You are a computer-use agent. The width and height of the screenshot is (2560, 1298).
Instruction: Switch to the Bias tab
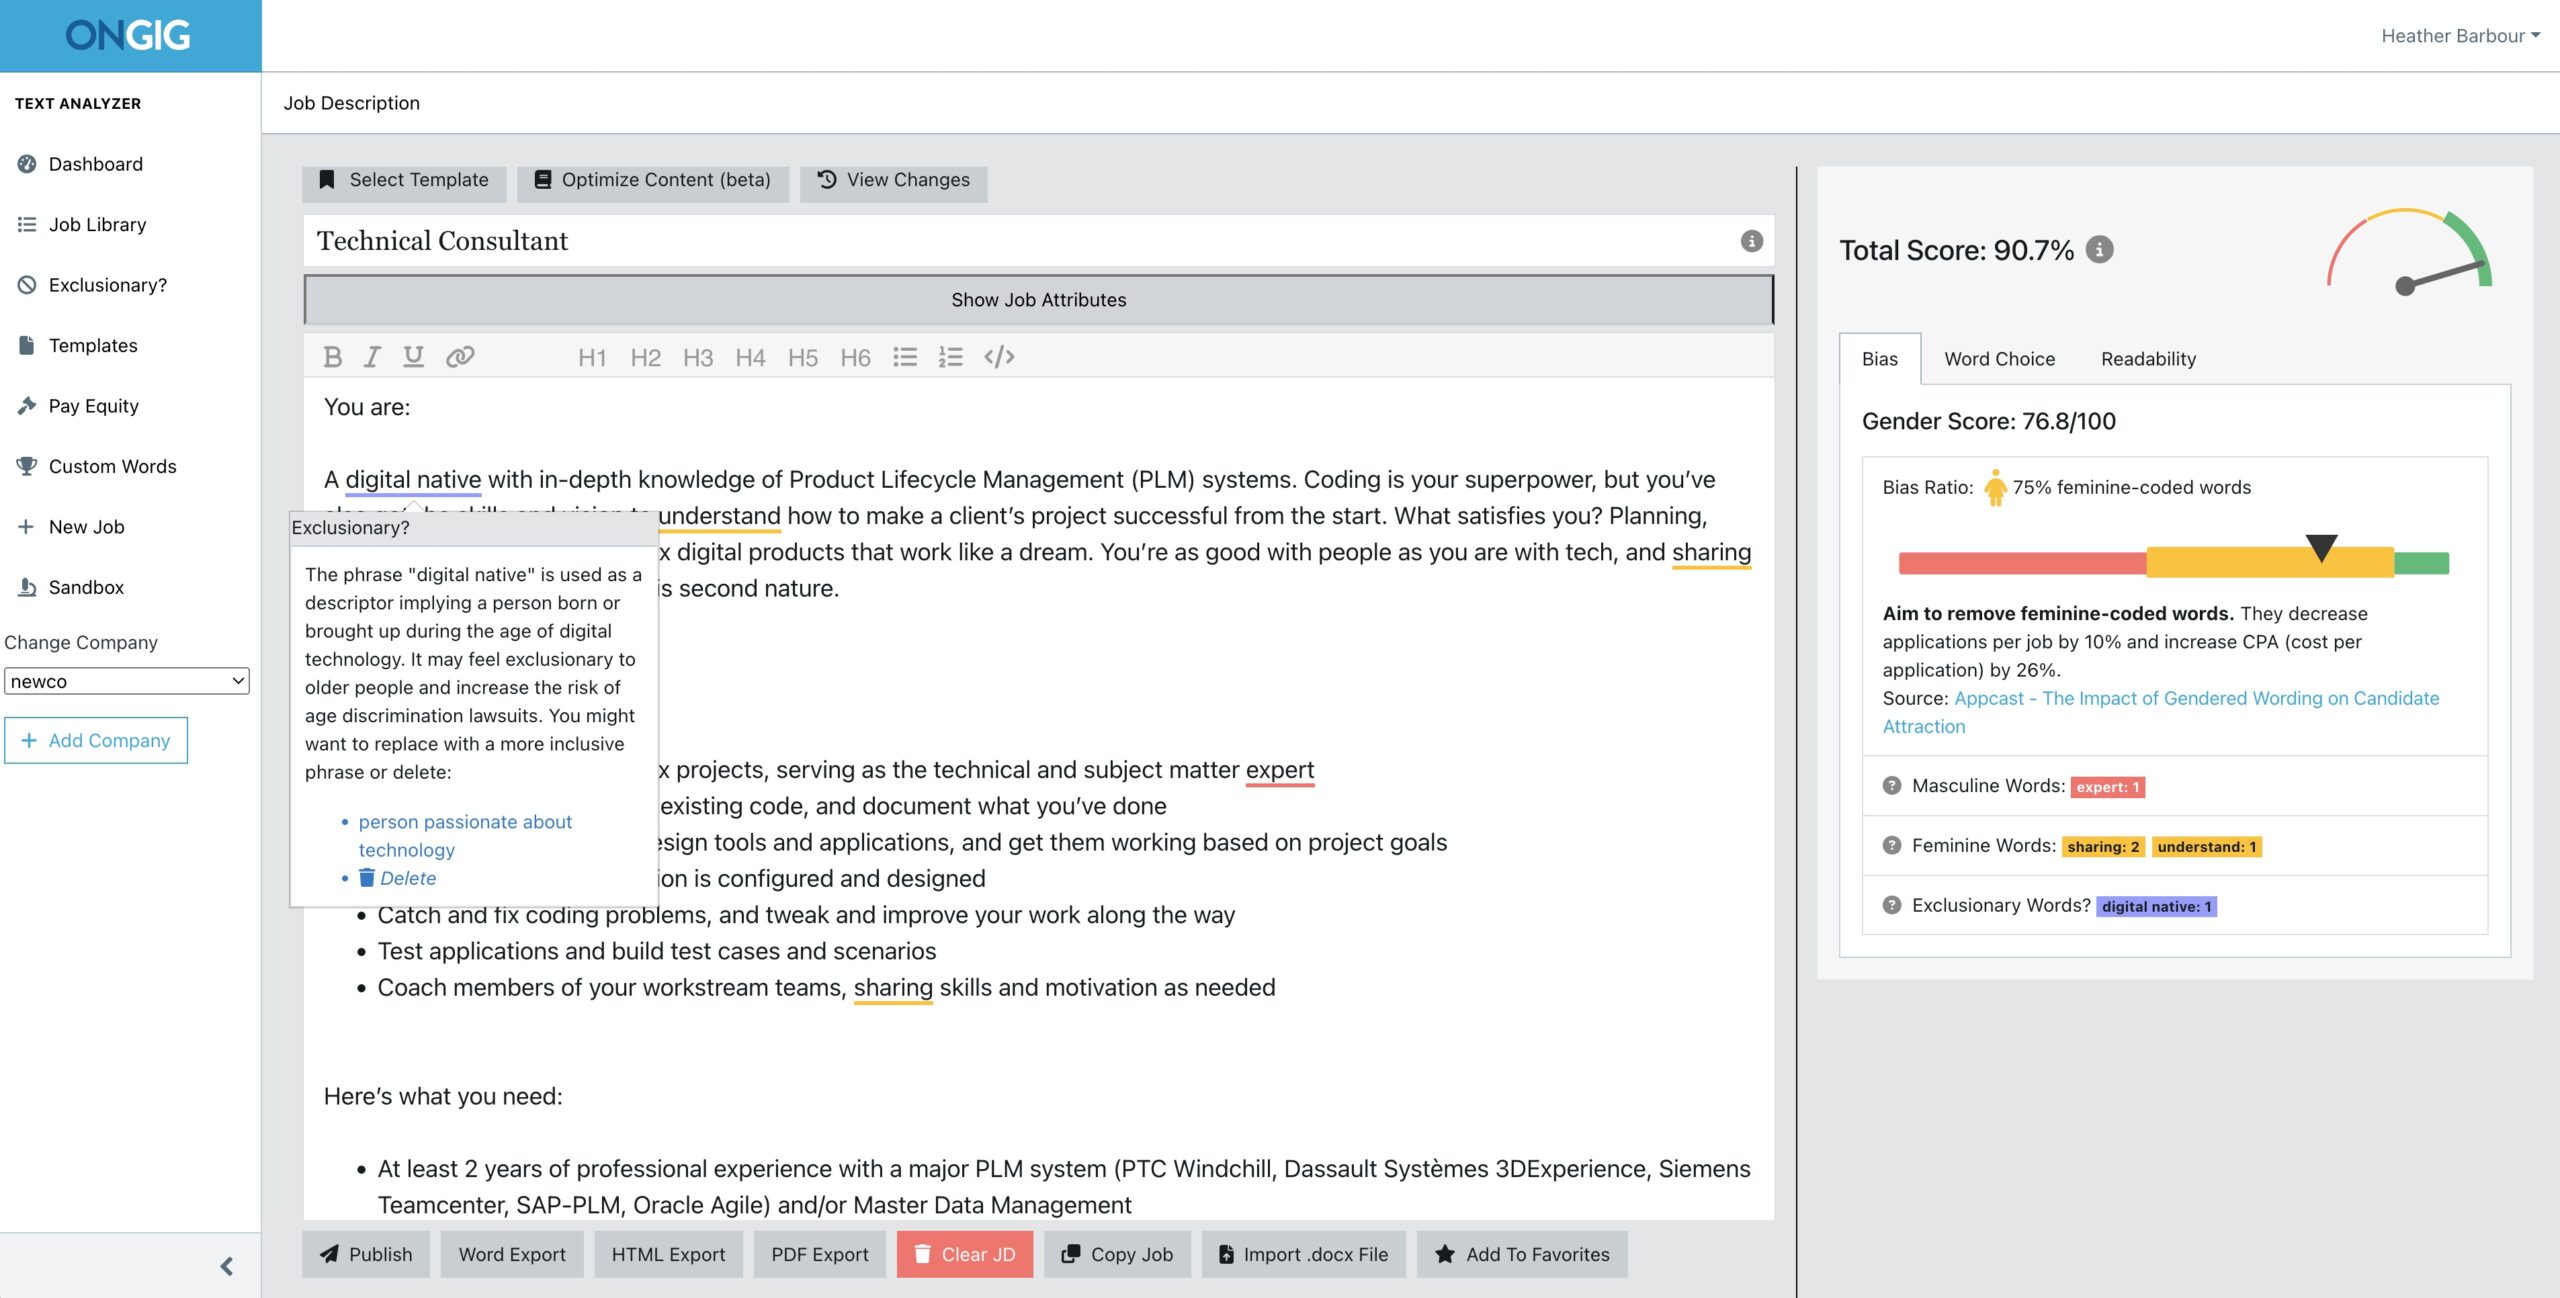[1879, 359]
